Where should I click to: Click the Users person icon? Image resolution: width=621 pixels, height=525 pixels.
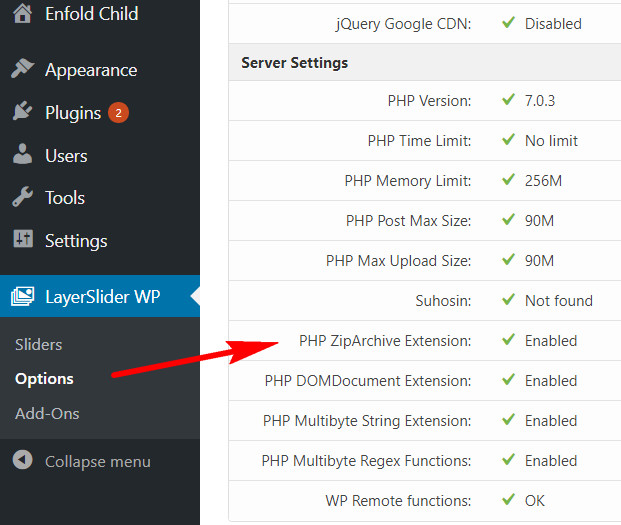tap(22, 156)
